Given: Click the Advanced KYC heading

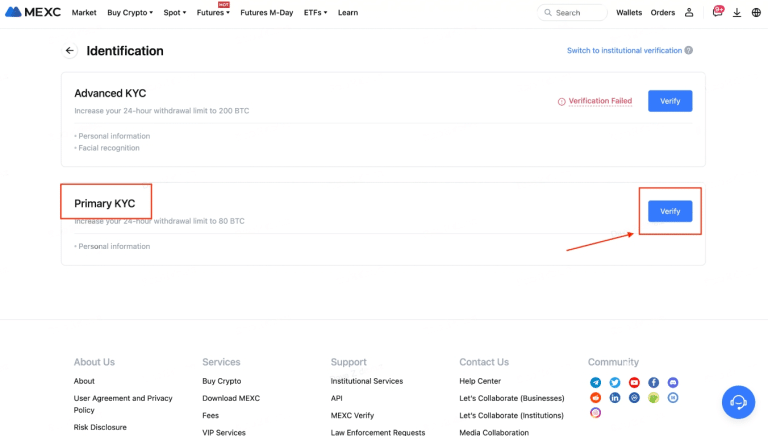Looking at the screenshot, I should (110, 93).
